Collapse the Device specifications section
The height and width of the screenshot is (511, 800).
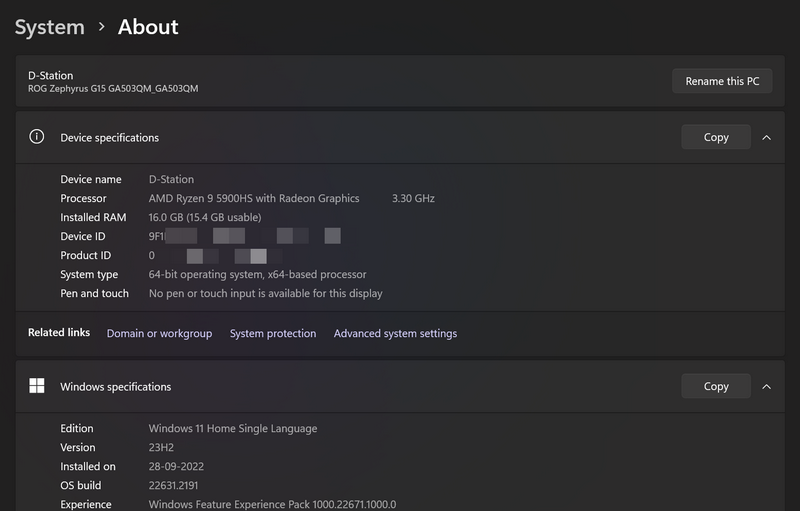pyautogui.click(x=766, y=137)
